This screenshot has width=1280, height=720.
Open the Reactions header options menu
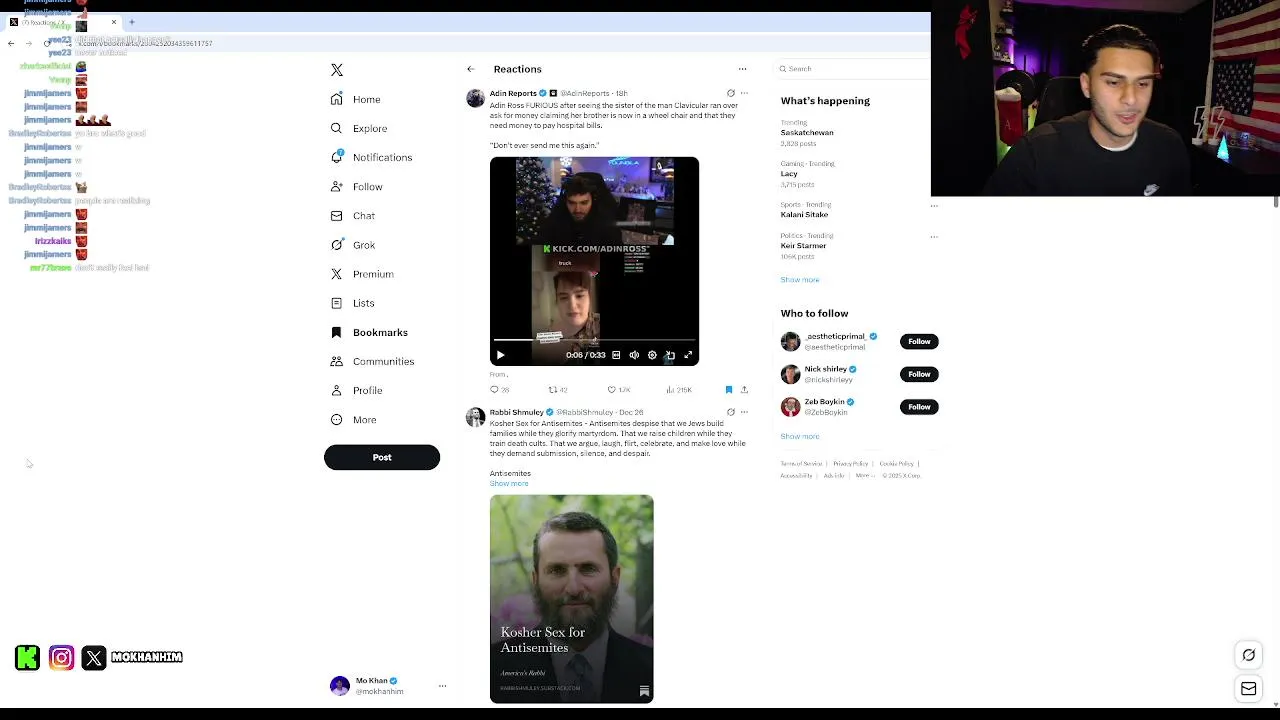point(742,69)
